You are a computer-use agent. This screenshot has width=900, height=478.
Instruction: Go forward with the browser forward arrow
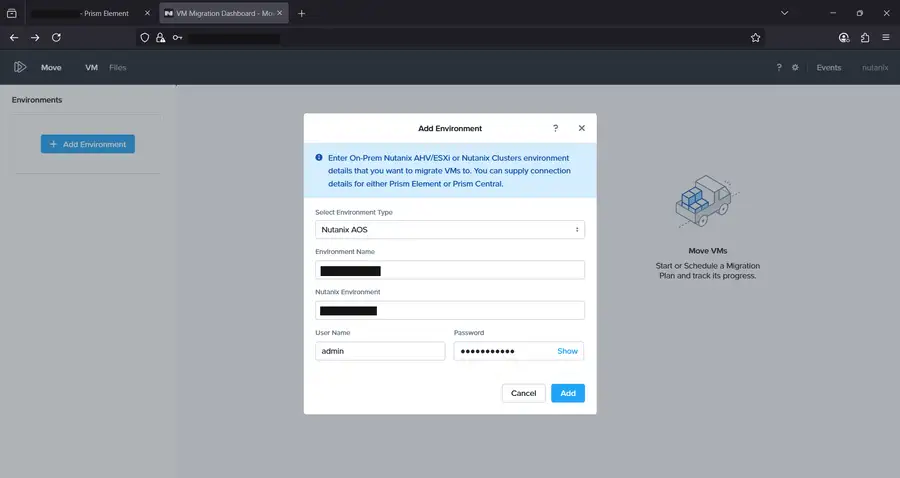pos(35,37)
